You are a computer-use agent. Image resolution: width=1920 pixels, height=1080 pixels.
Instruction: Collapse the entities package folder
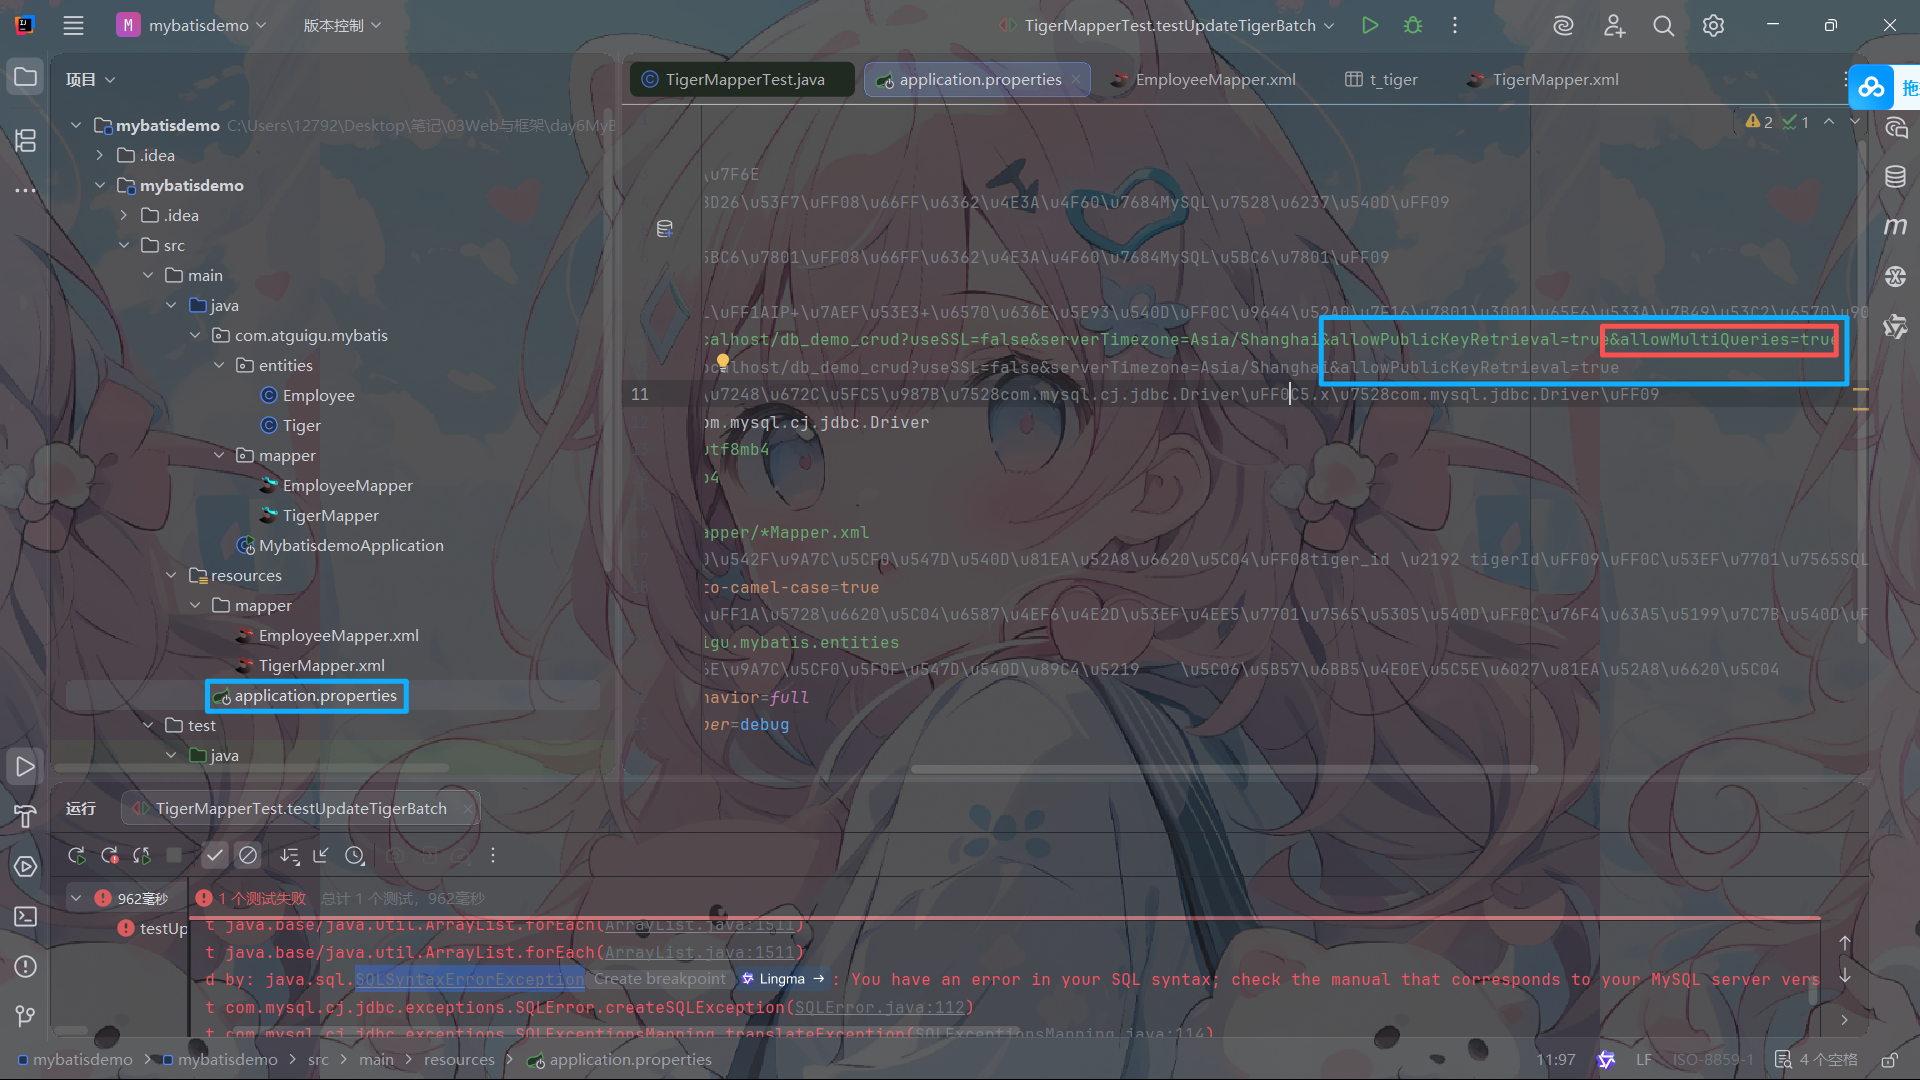point(219,366)
